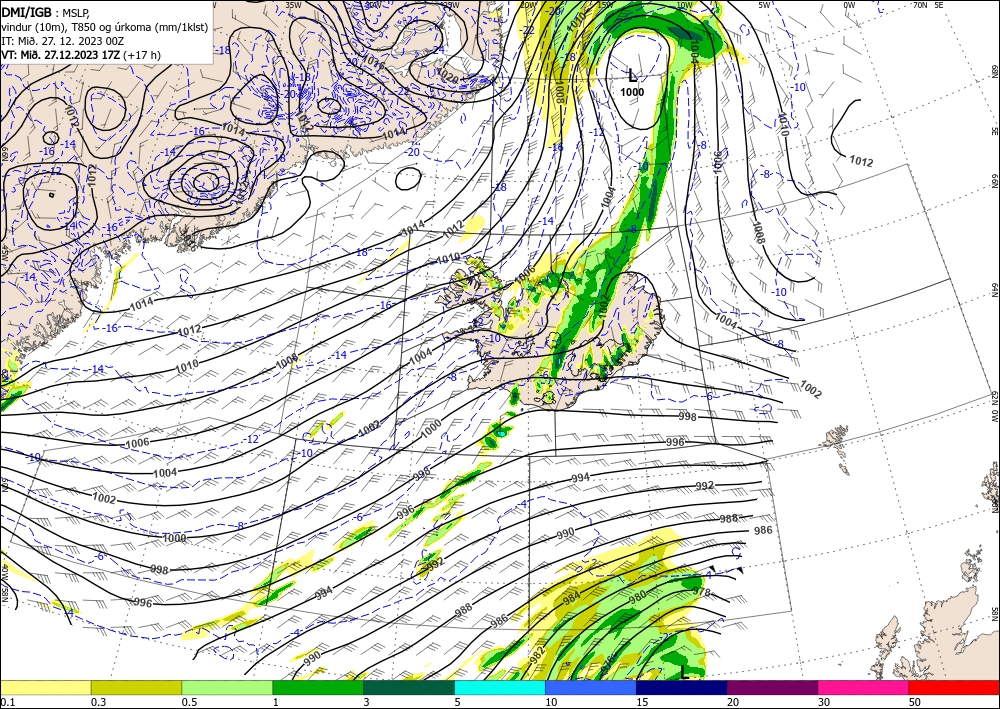Click the '35W' longitude label
Image resolution: width=1000 pixels, height=709 pixels.
[293, 4]
